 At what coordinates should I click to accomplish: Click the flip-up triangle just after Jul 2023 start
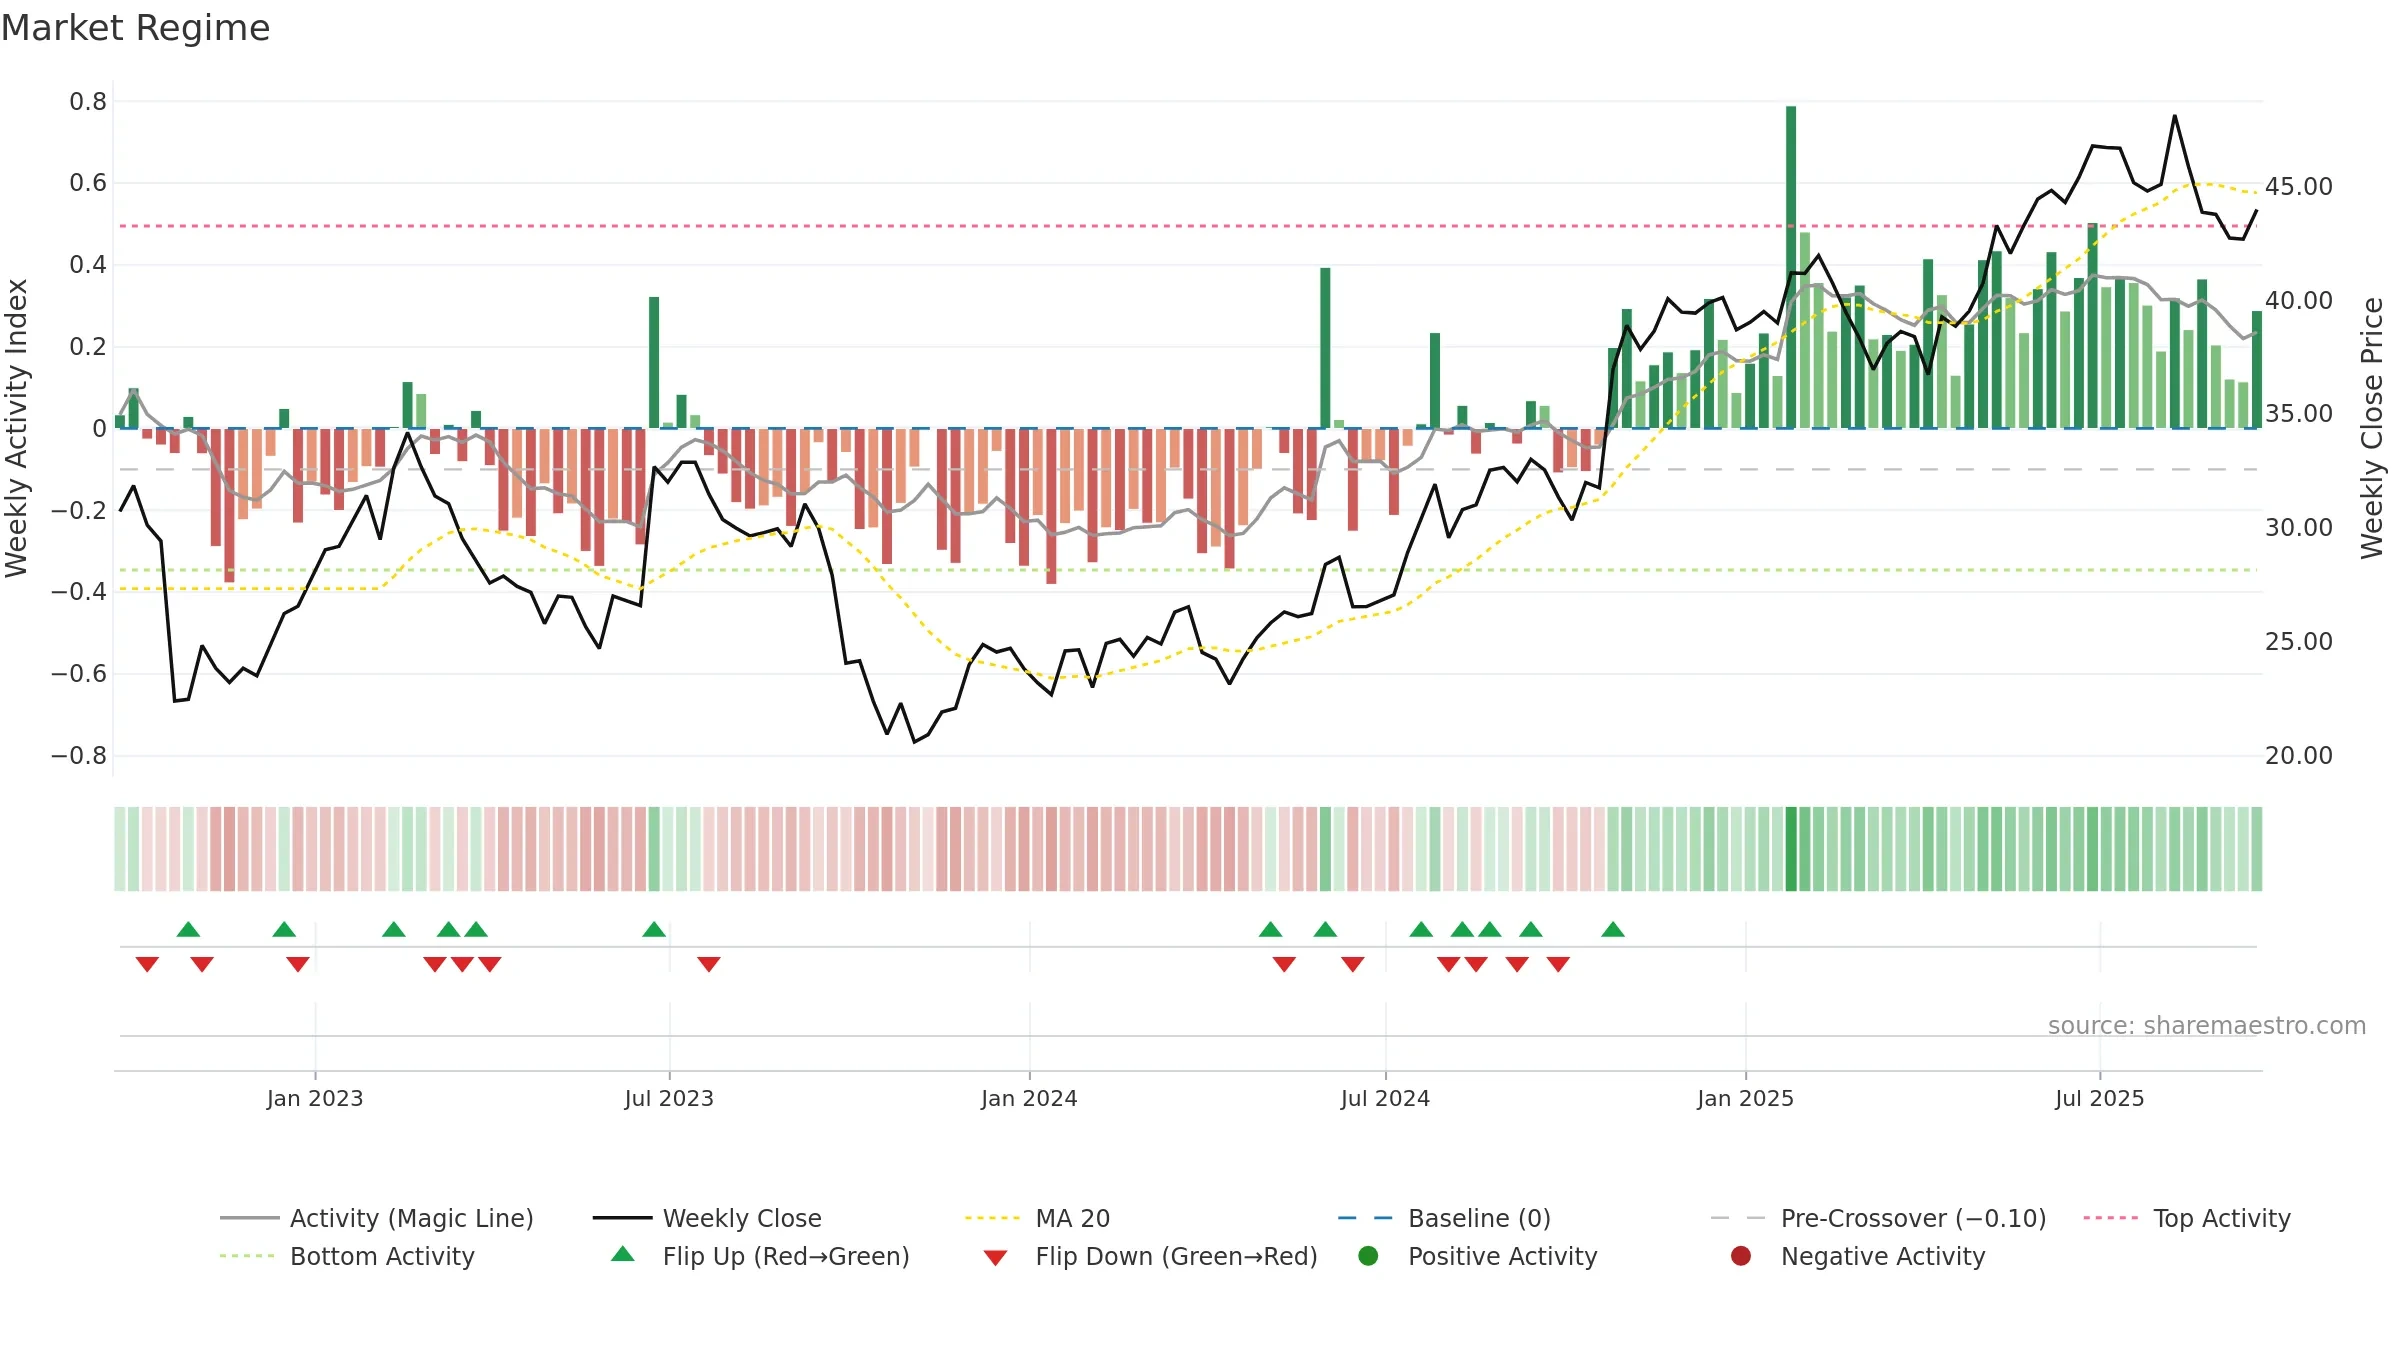[654, 930]
